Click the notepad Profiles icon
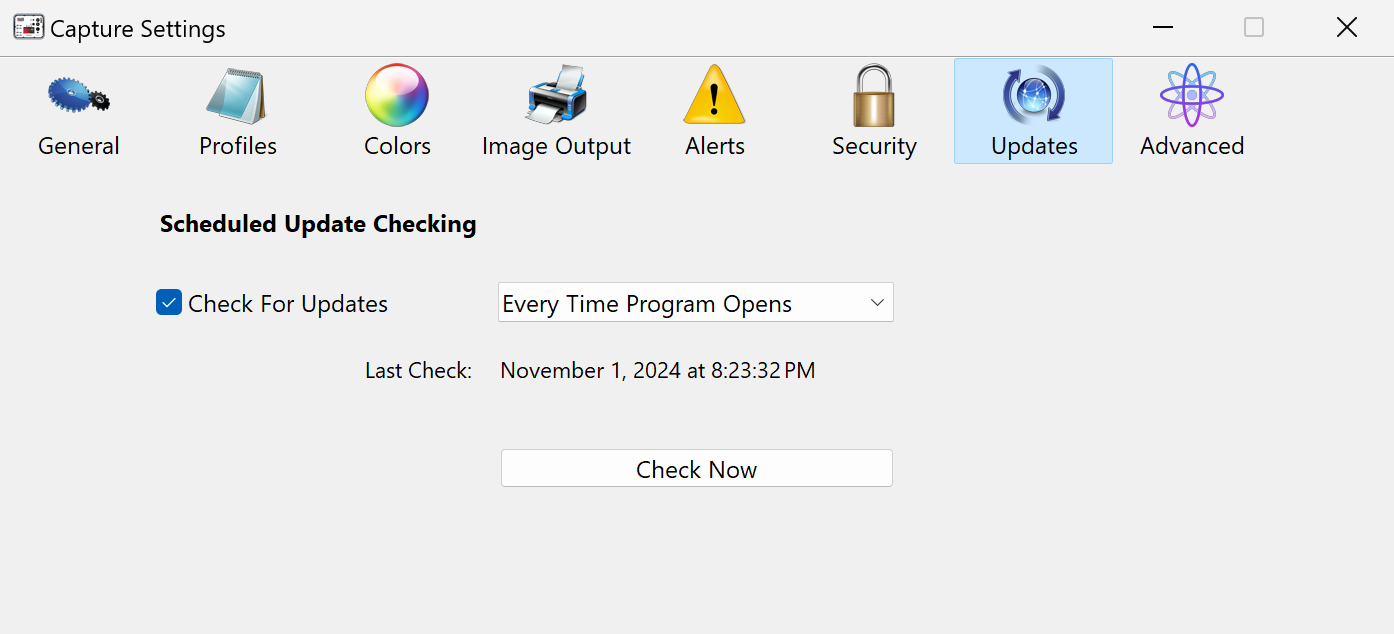This screenshot has height=634, width=1394. point(237,96)
